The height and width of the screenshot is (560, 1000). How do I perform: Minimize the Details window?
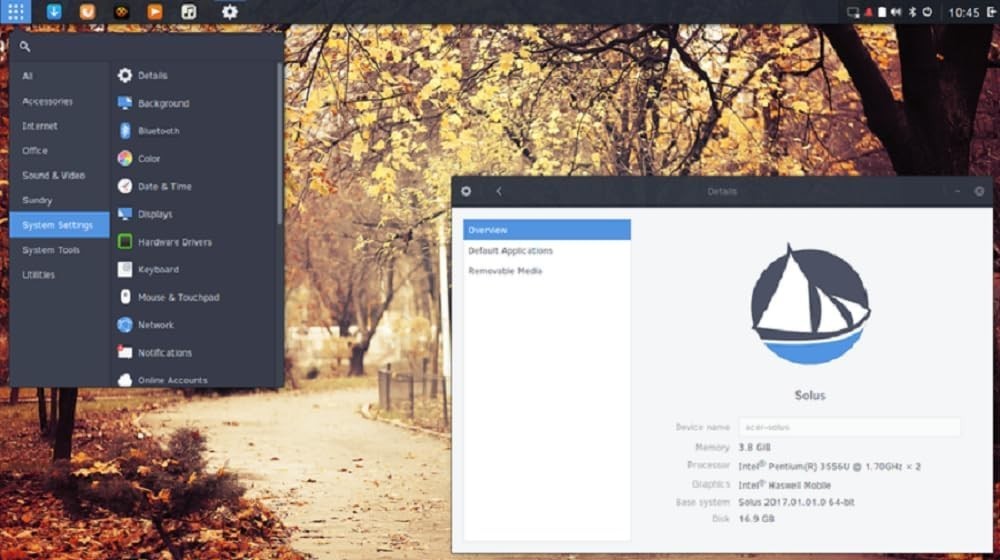[x=957, y=191]
